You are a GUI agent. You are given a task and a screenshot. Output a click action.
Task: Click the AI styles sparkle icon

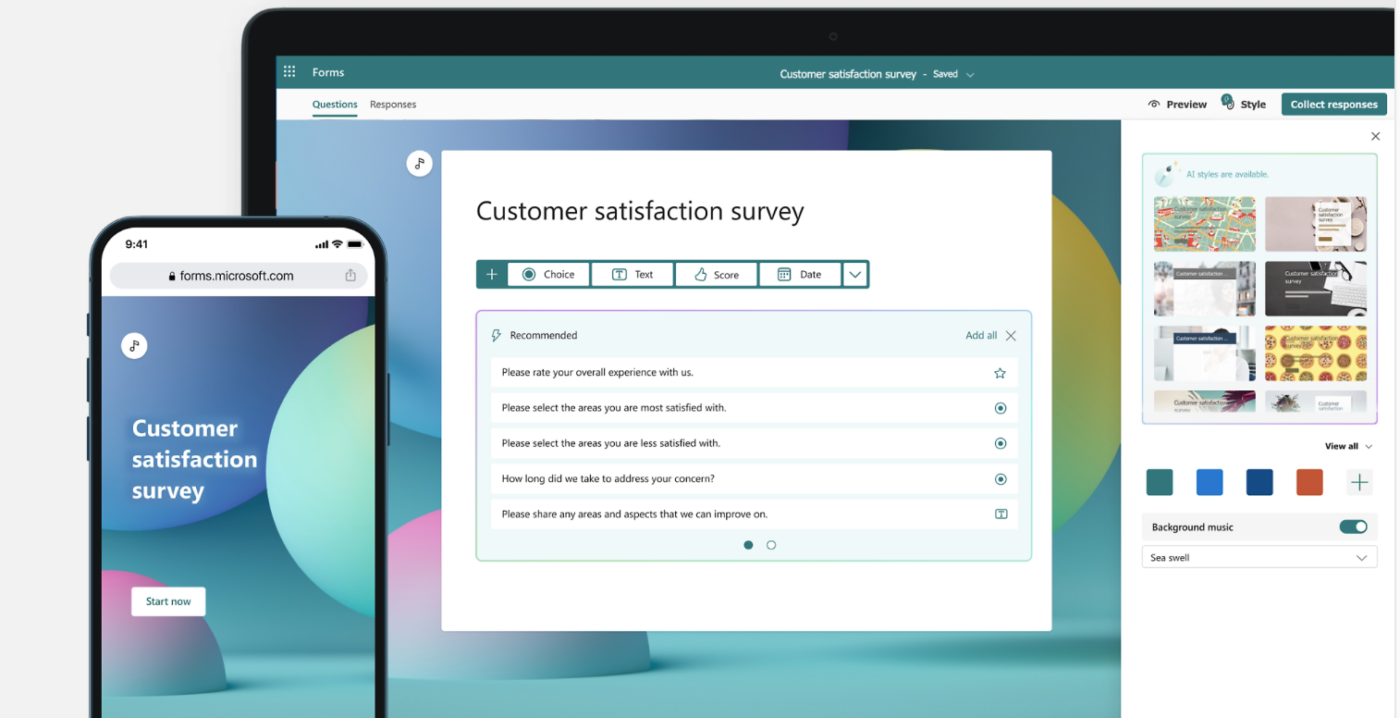click(x=1166, y=175)
